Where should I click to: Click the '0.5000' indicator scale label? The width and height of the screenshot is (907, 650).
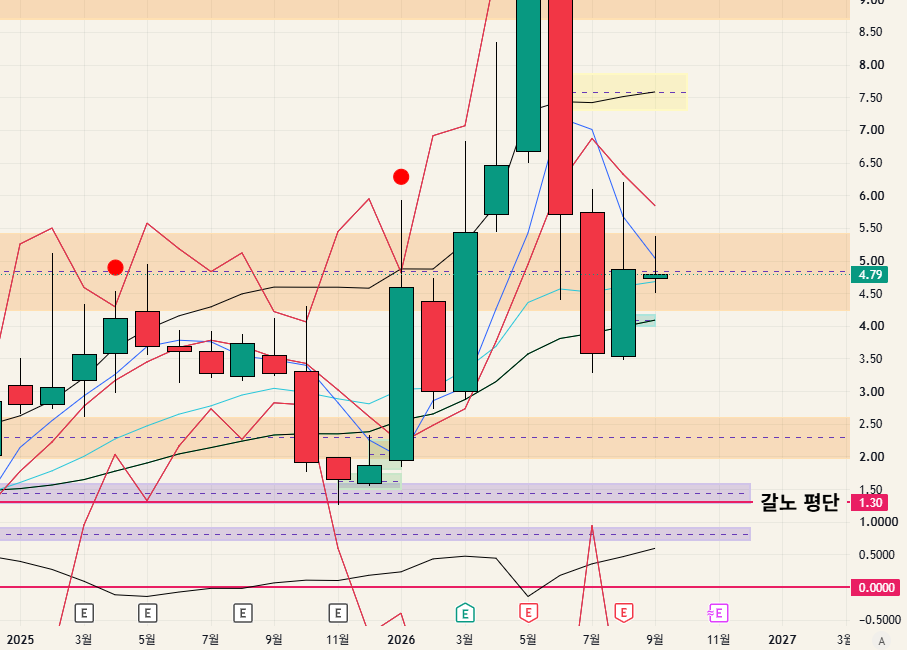[x=878, y=555]
